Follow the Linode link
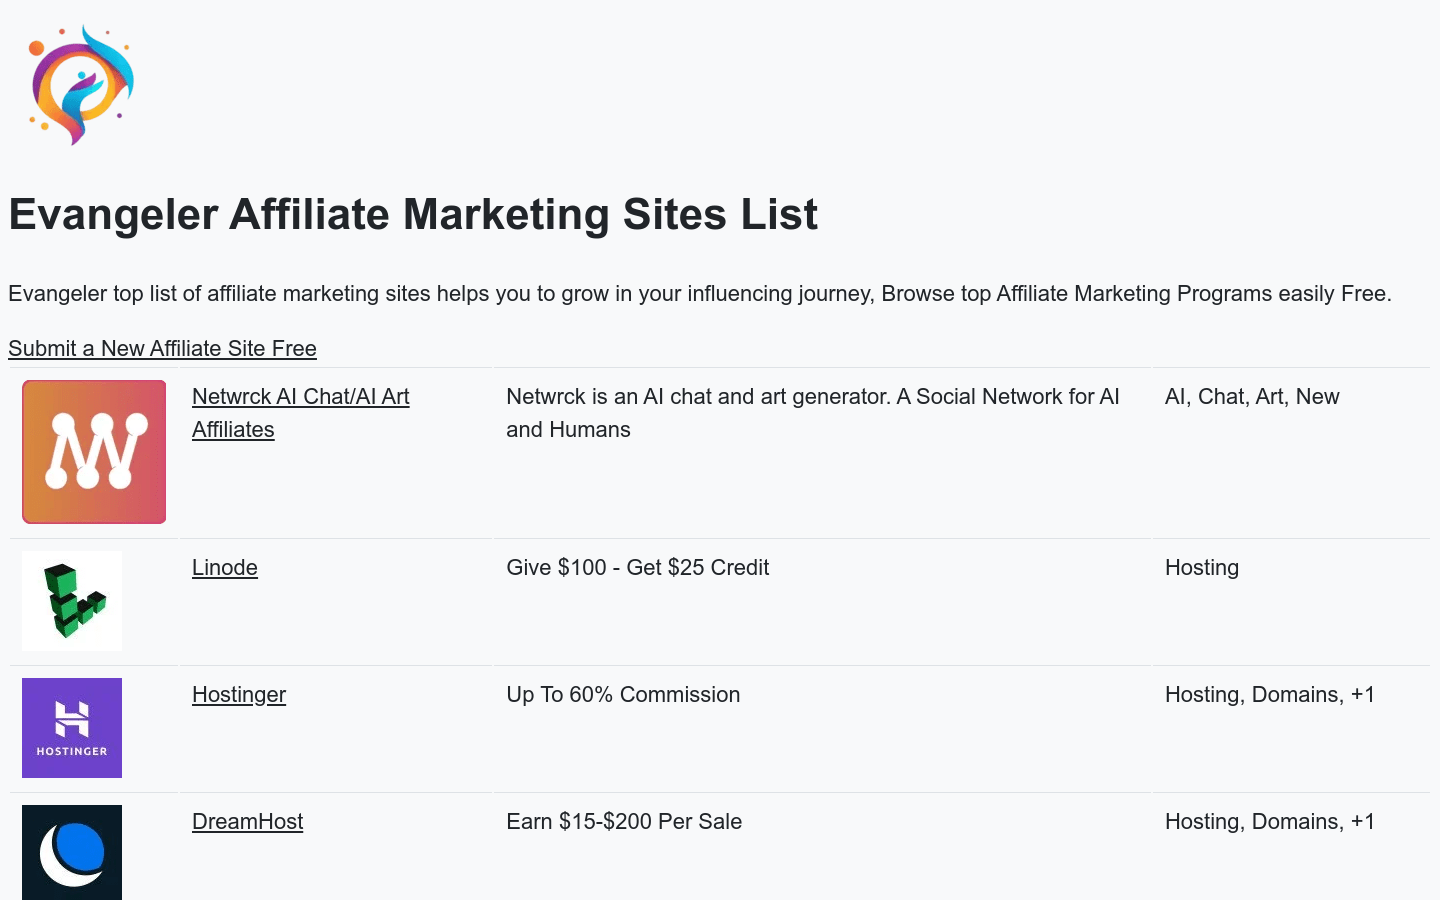 [225, 567]
